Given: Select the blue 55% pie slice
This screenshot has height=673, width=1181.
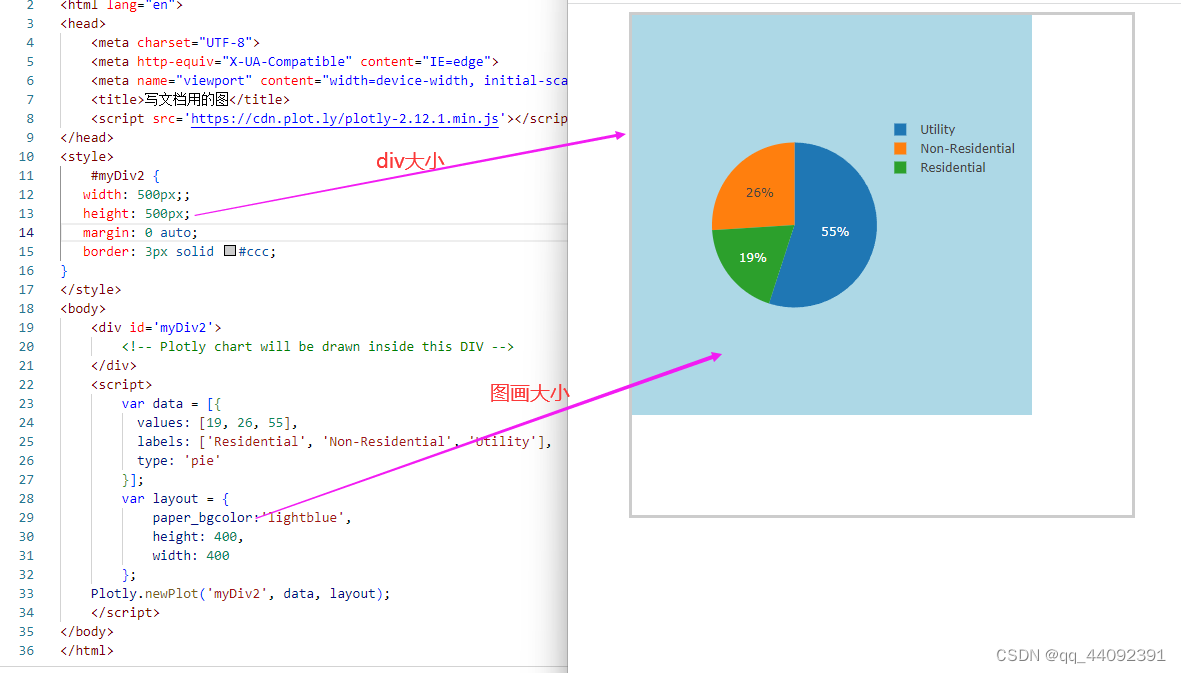Looking at the screenshot, I should 835,232.
